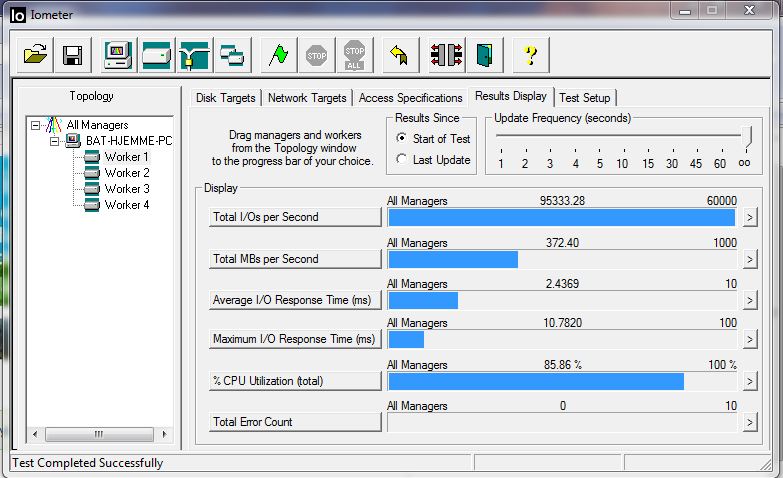Select Last Update radio button

(401, 159)
